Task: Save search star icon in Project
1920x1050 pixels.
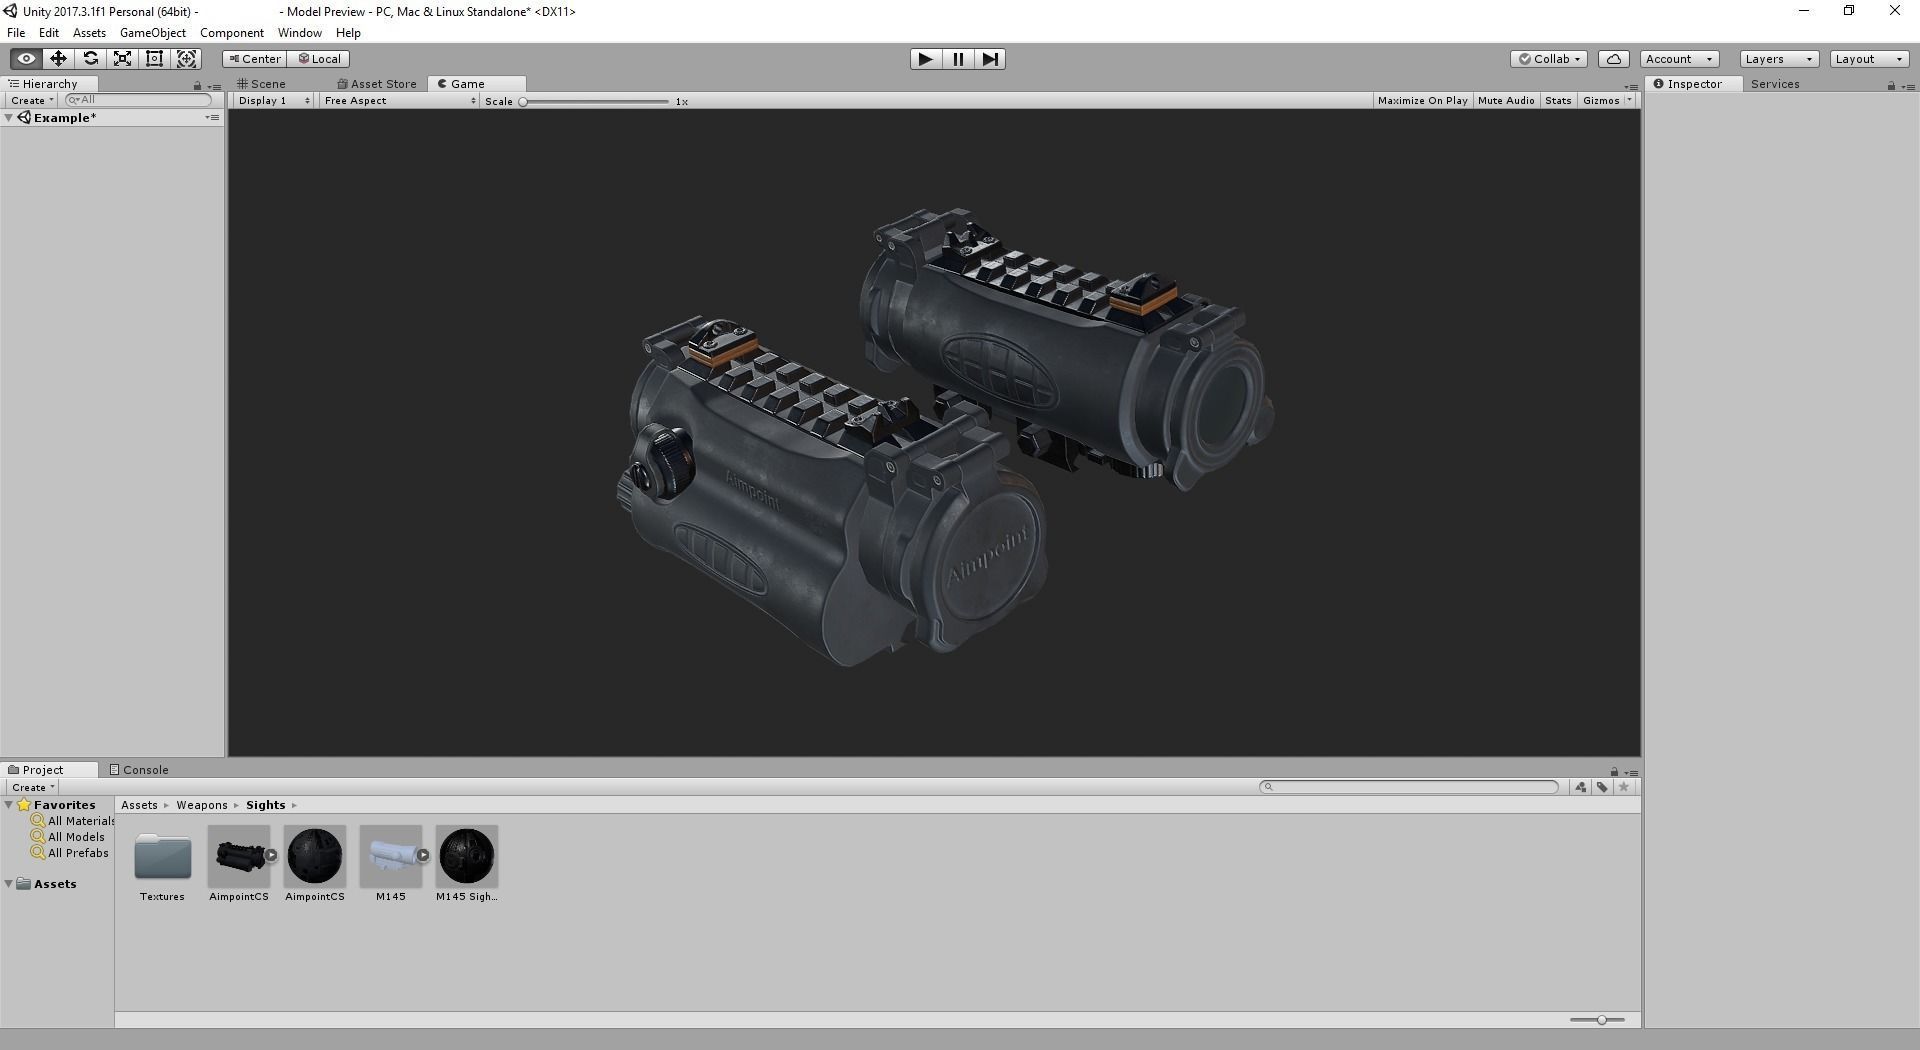Action: tap(1624, 788)
